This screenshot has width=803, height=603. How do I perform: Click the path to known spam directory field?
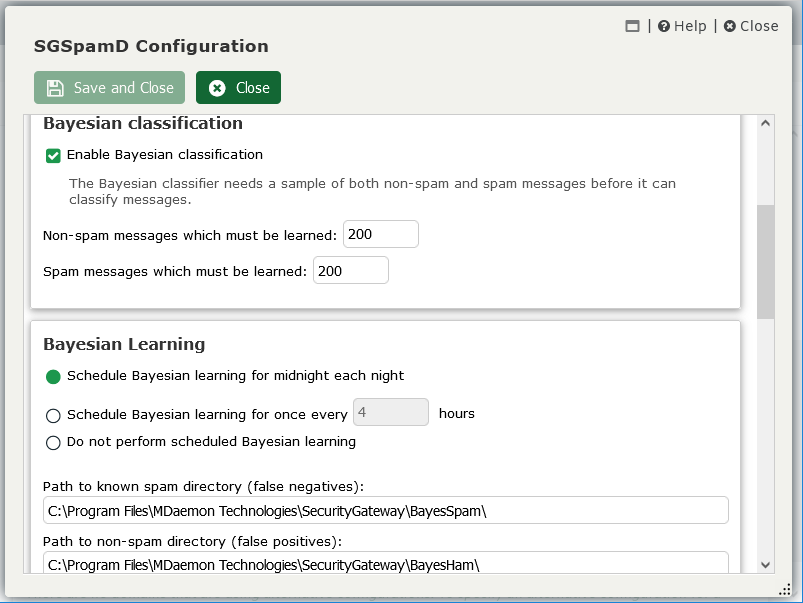click(385, 509)
